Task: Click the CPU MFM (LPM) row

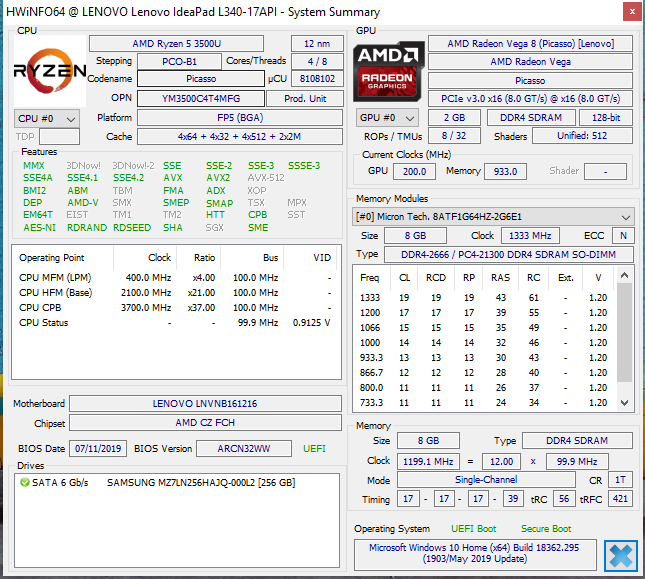Action: [176, 278]
